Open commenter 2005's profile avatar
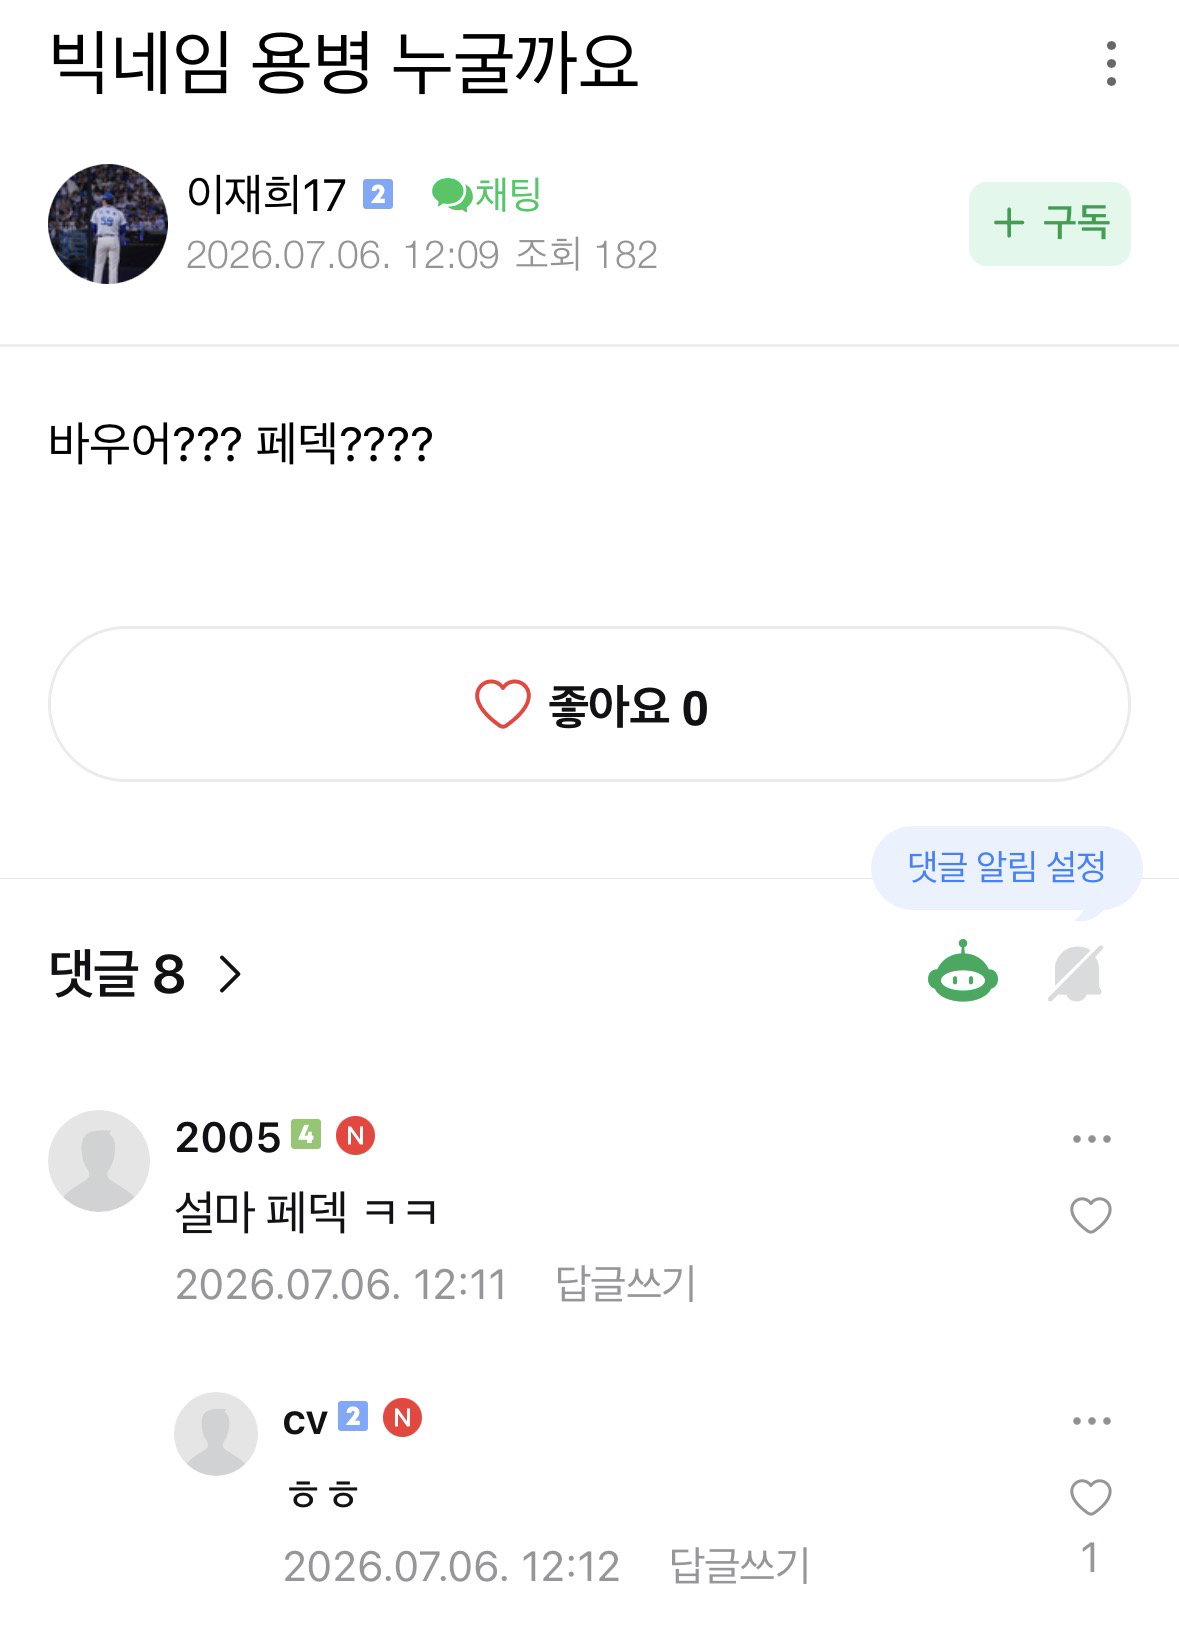Screen dimensions: 1179x1631 pos(99,1161)
